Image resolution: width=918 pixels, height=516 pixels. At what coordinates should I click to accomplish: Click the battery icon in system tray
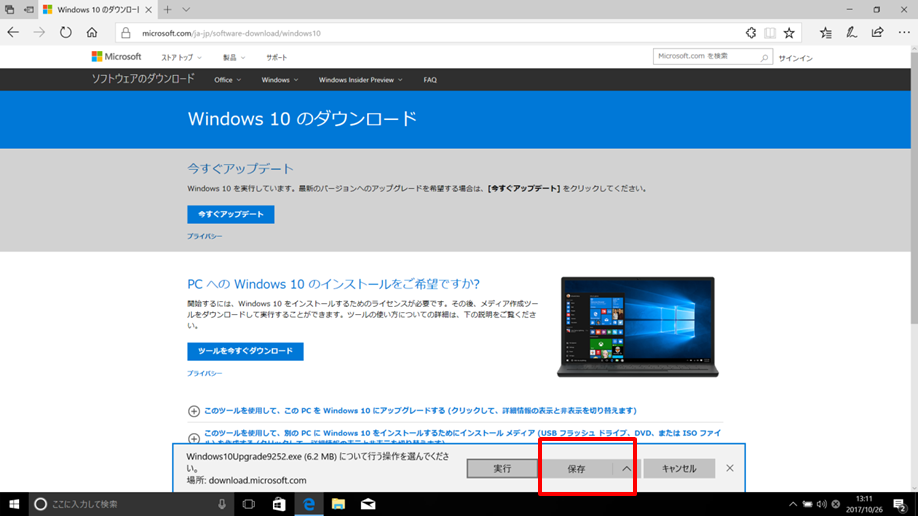tap(807, 504)
